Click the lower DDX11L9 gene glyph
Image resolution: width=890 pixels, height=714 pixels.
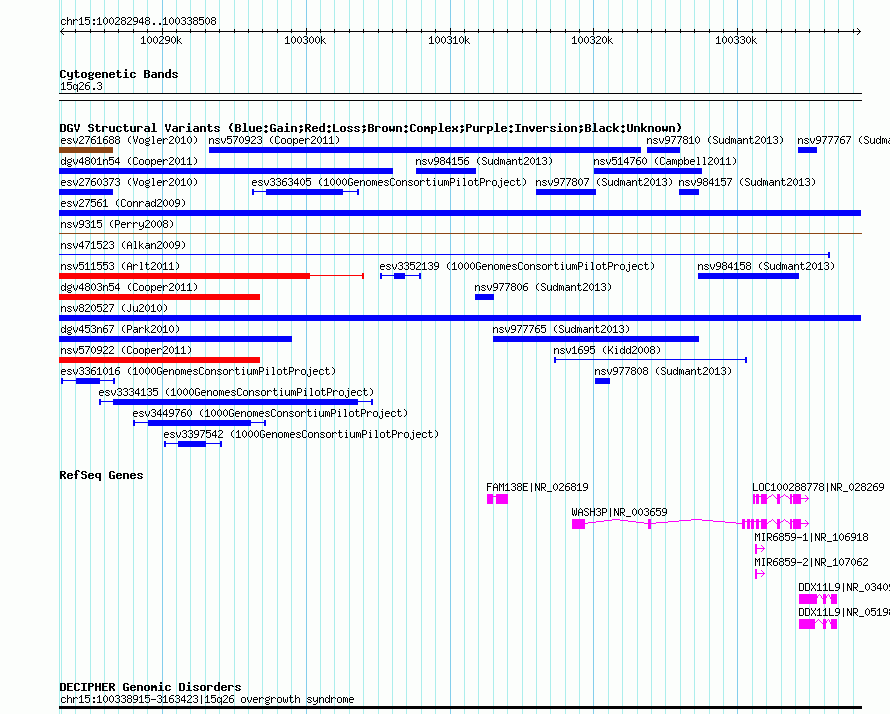pyautogui.click(x=818, y=624)
